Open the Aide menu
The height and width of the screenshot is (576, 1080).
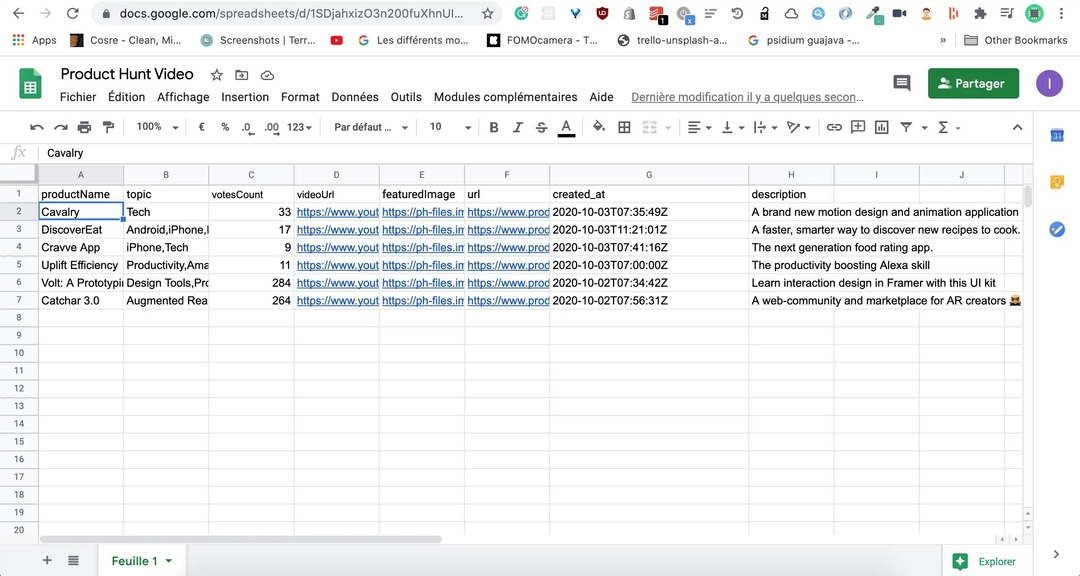[x=601, y=97]
